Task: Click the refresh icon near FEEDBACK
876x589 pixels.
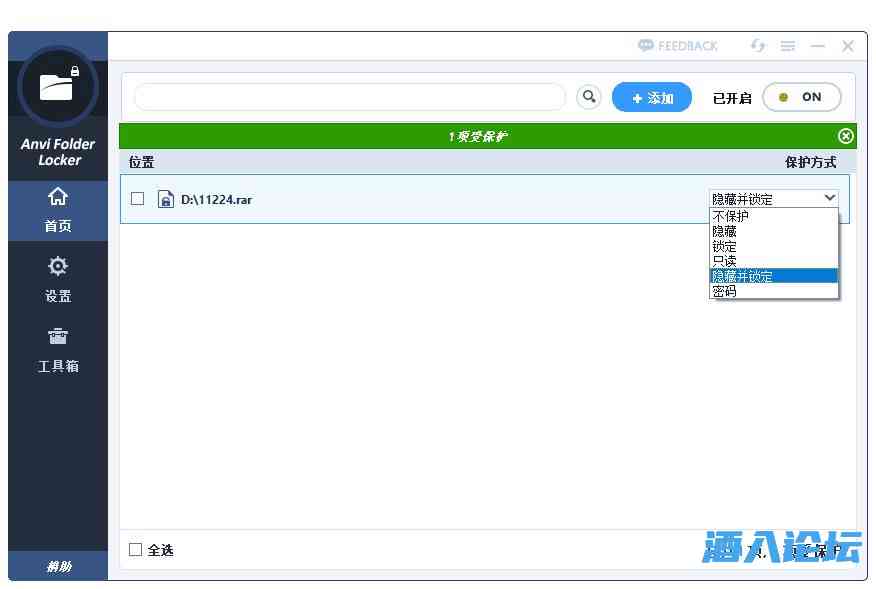Action: 758,45
